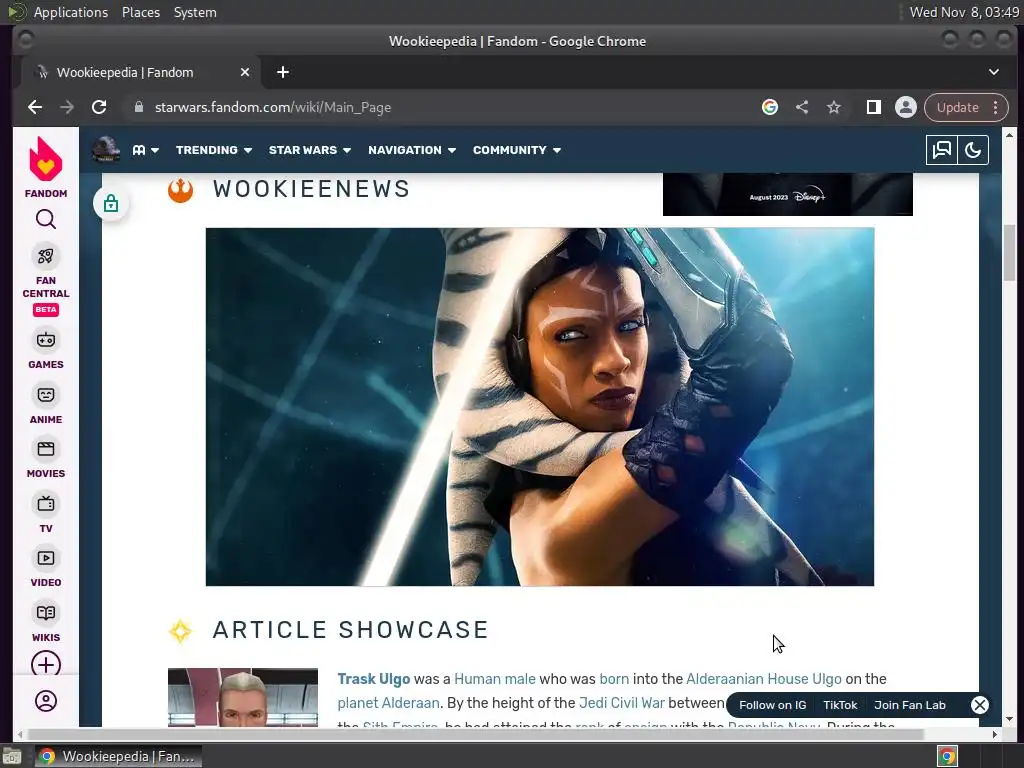
Task: Click the Wookieepedia taskbar window button
Action: point(118,756)
